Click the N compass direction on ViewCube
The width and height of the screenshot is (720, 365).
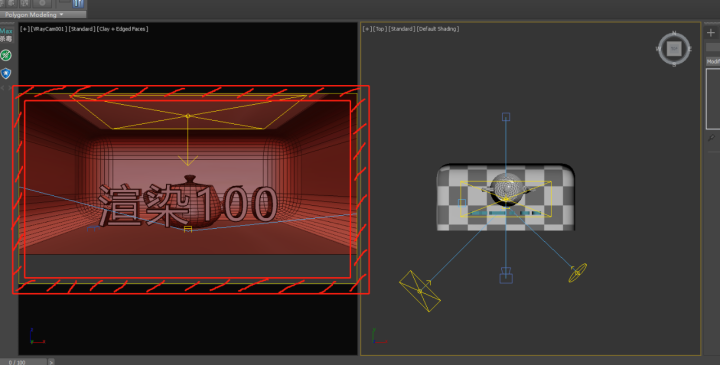[x=674, y=33]
